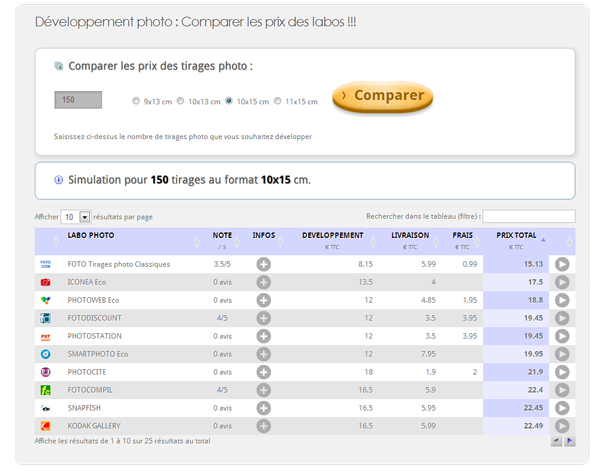Go to PHOTOCITE via arrow icon
This screenshot has height=471, width=600.
562,372
